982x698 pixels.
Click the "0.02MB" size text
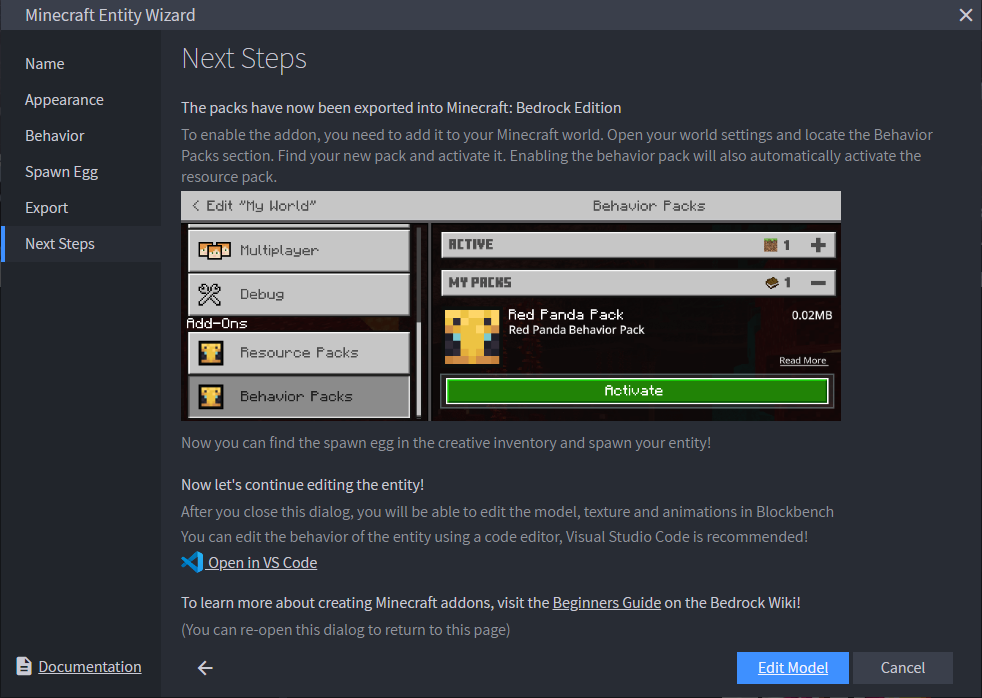812,315
